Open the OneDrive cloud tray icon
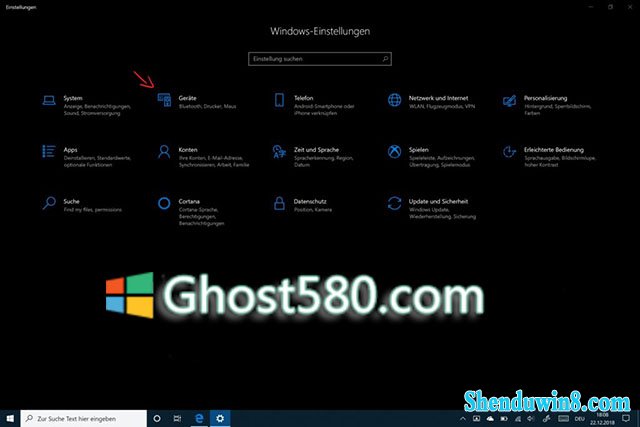Viewport: 640px width, 427px height. pyautogui.click(x=490, y=419)
